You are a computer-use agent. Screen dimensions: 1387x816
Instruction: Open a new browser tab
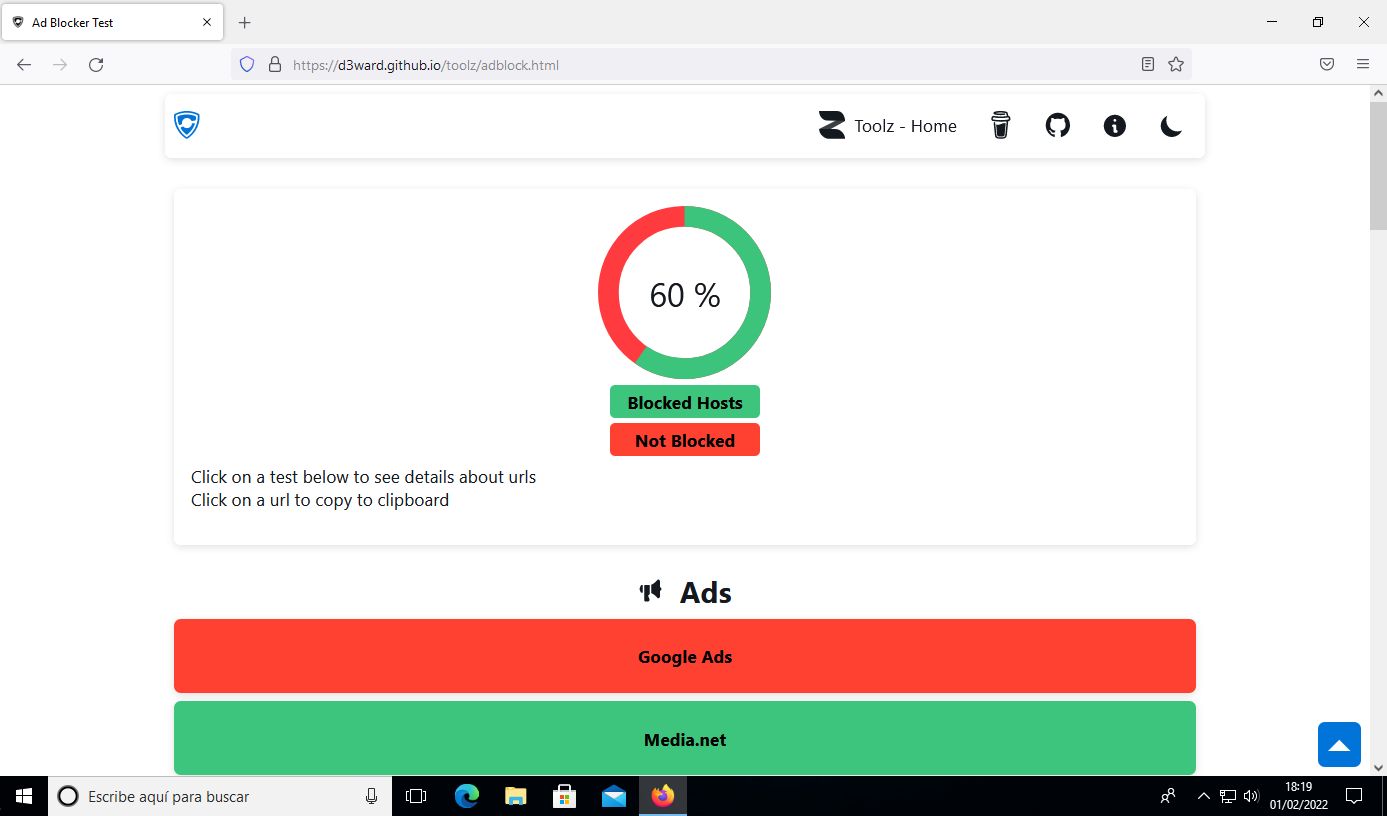[x=245, y=22]
